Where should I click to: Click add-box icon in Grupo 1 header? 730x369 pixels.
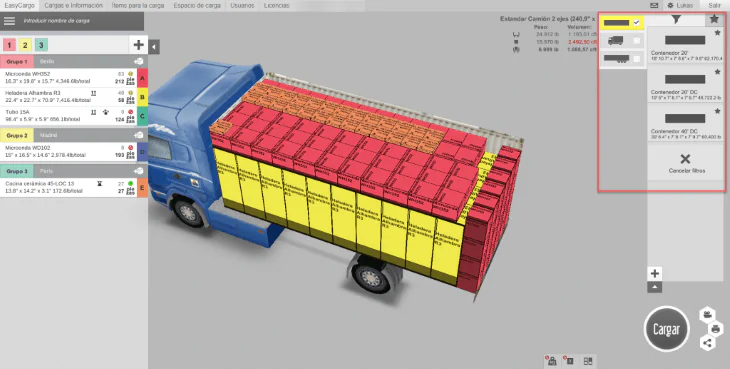139,61
